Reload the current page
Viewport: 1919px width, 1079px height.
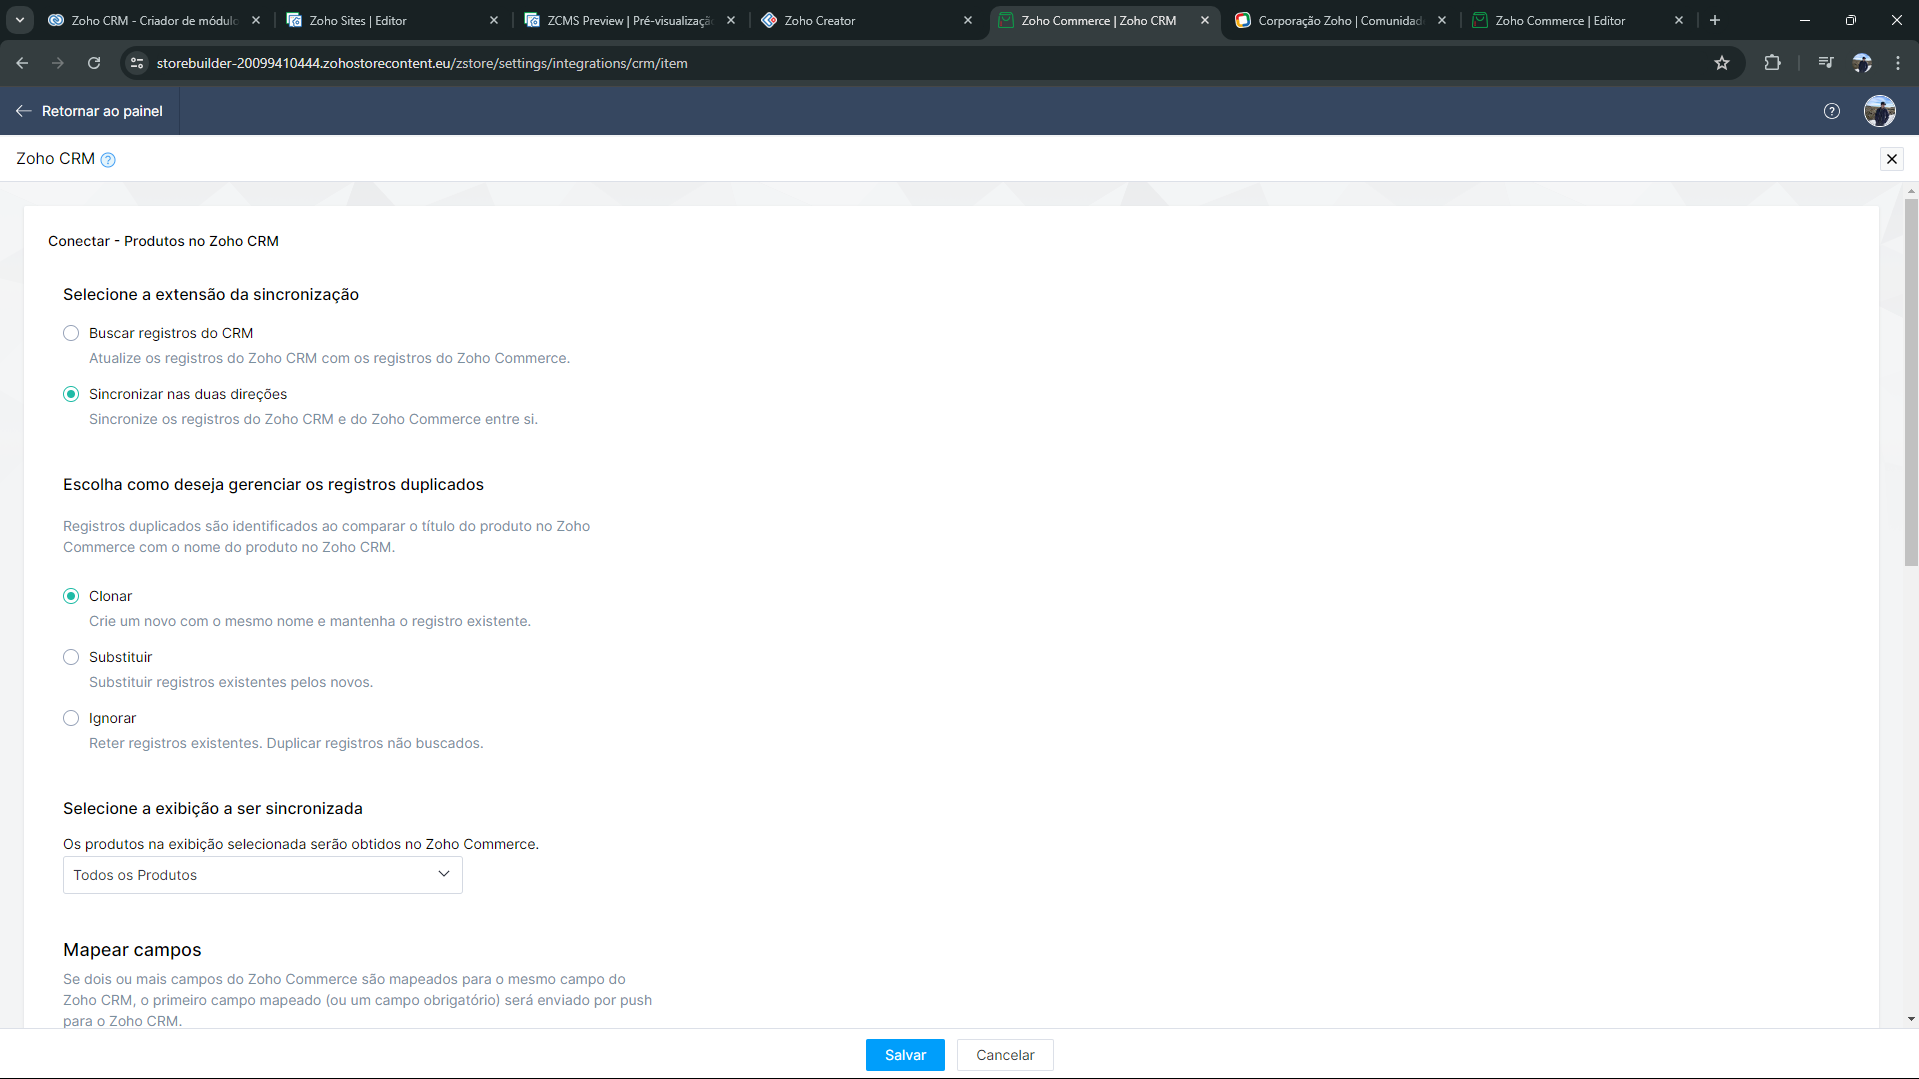coord(94,63)
